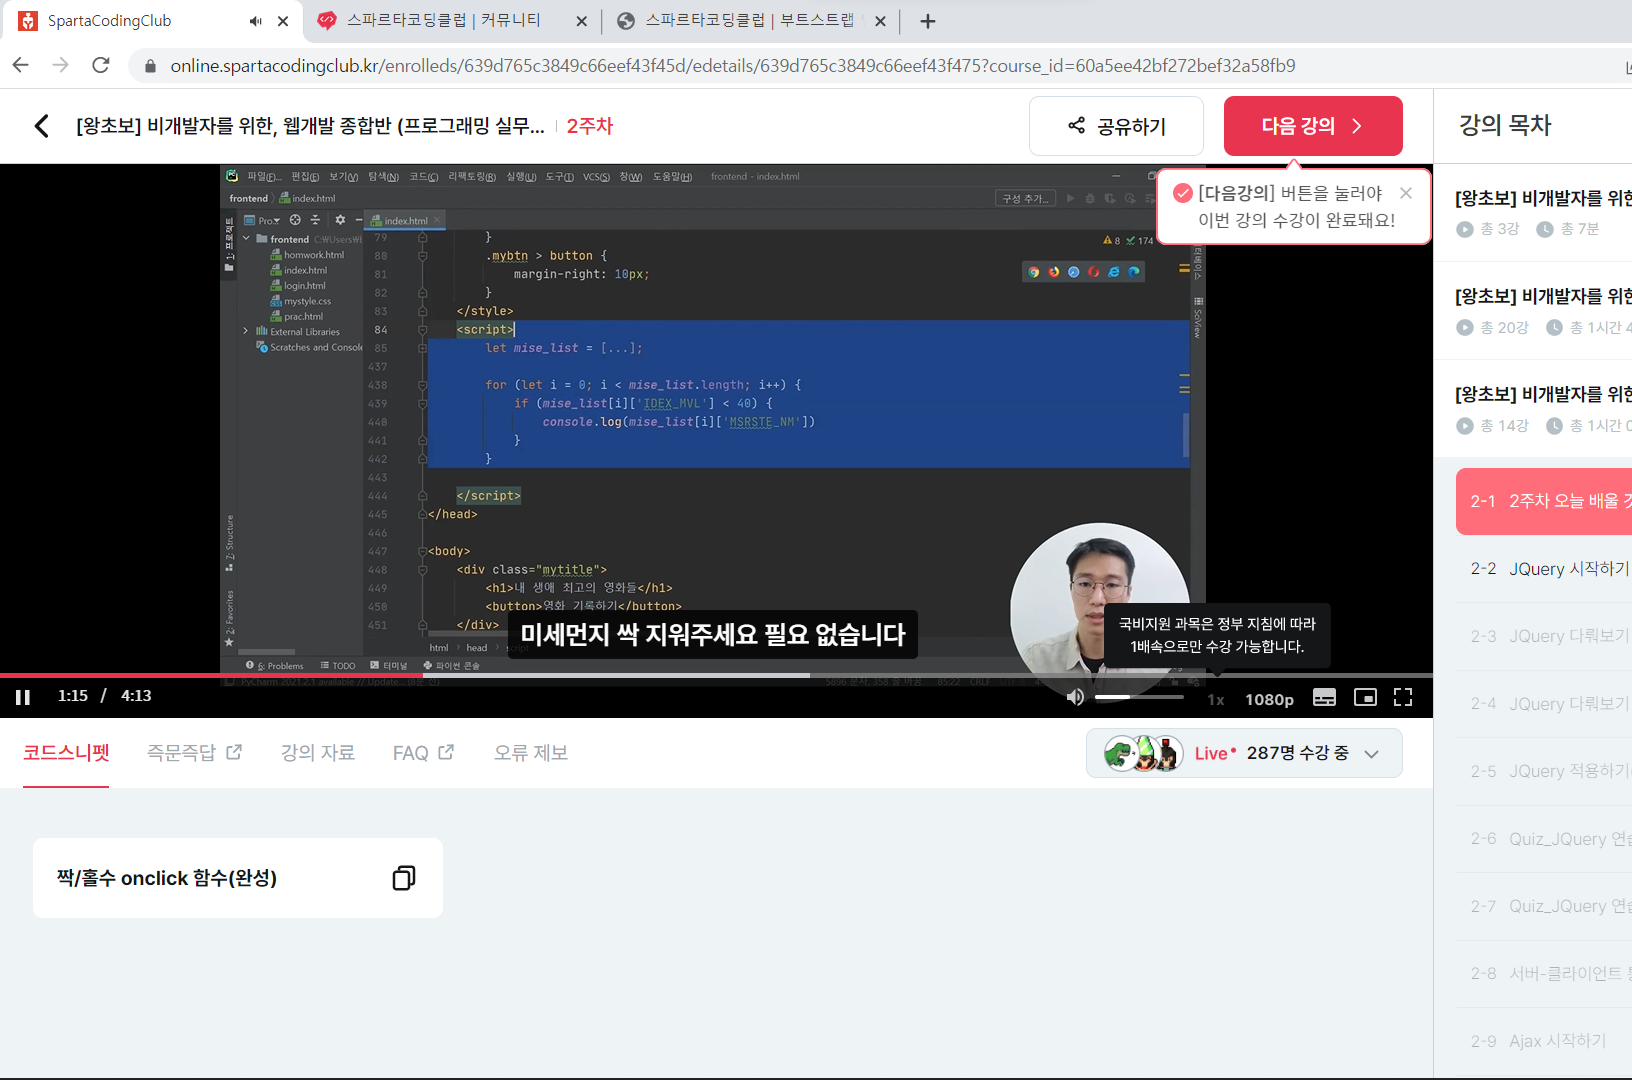Switch to the 스파르타코딩클럽 커뮤니티 browser tab

[443, 21]
